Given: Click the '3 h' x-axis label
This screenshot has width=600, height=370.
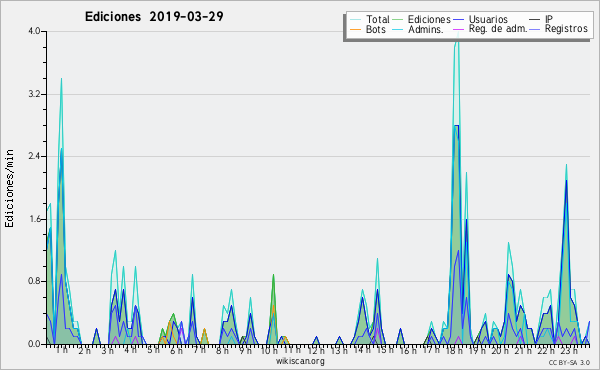Looking at the screenshot, I should click(108, 350).
